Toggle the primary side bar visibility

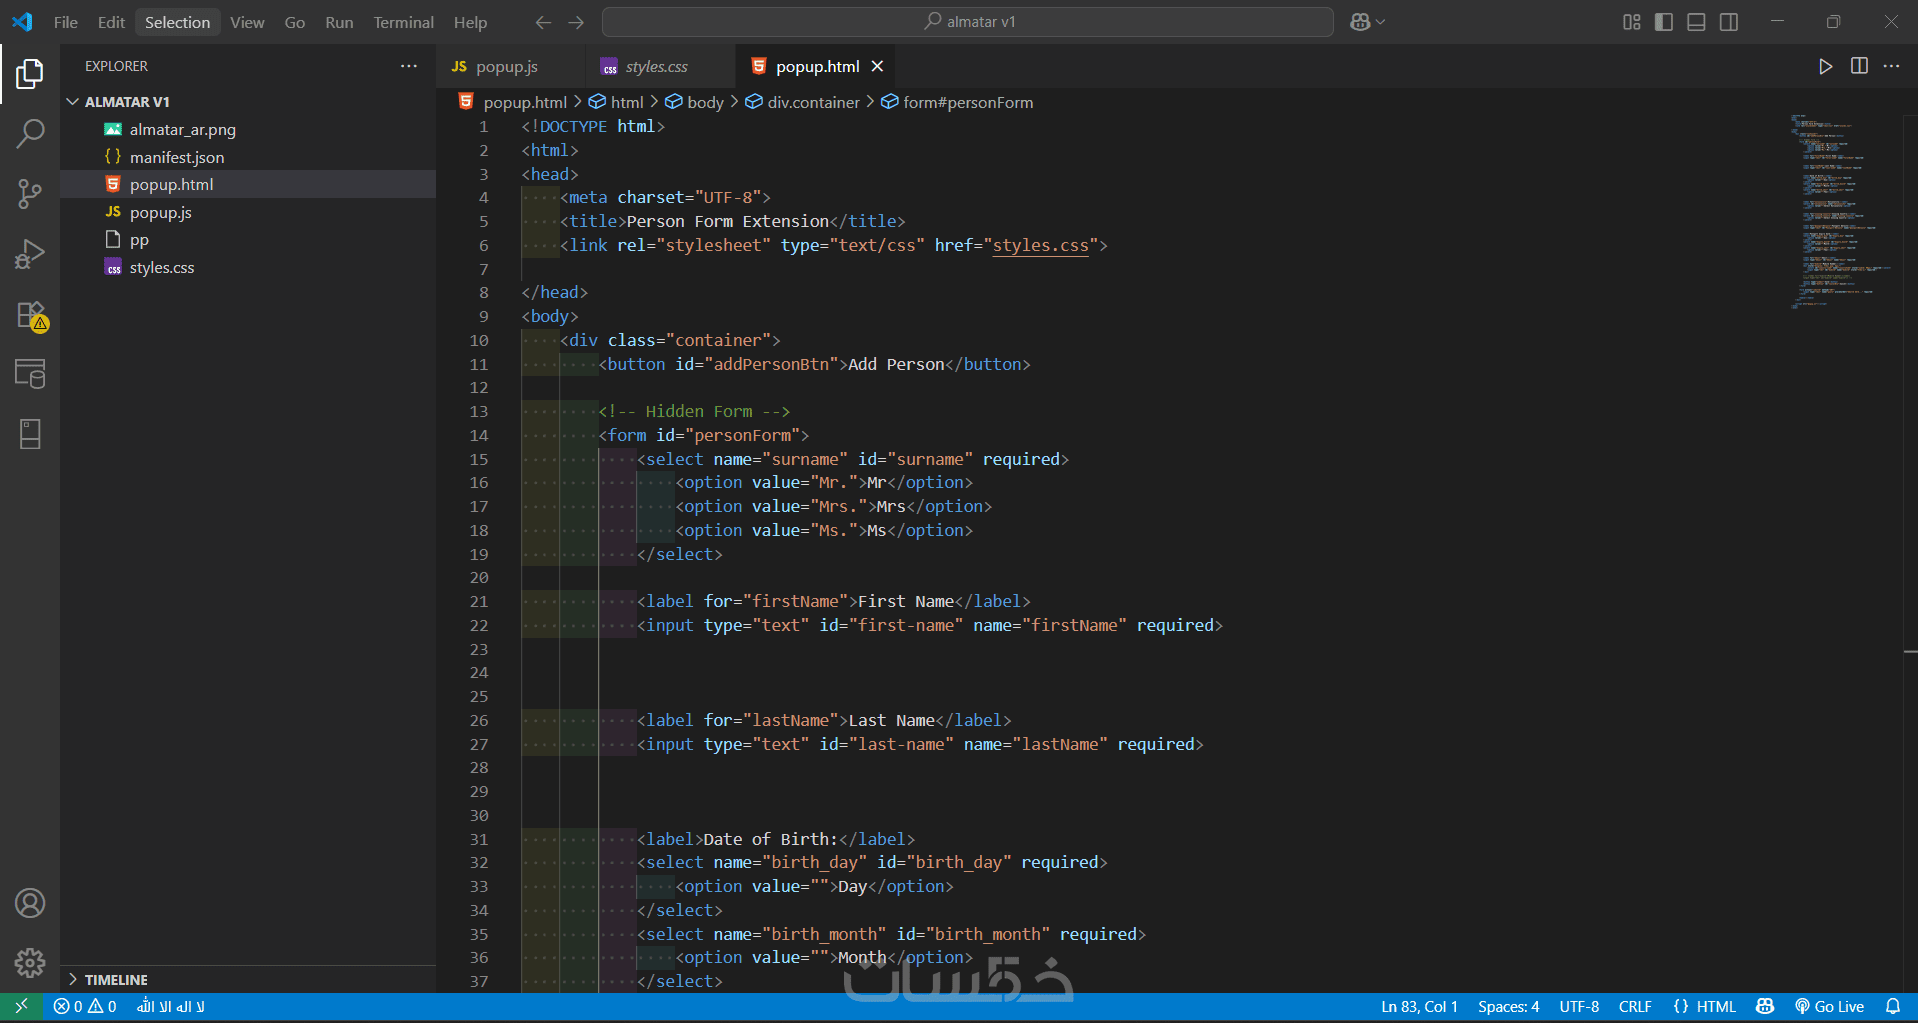tap(1664, 22)
